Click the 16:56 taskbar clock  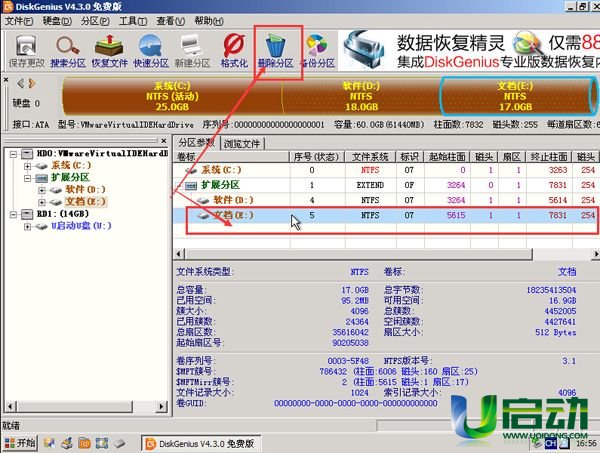586,443
